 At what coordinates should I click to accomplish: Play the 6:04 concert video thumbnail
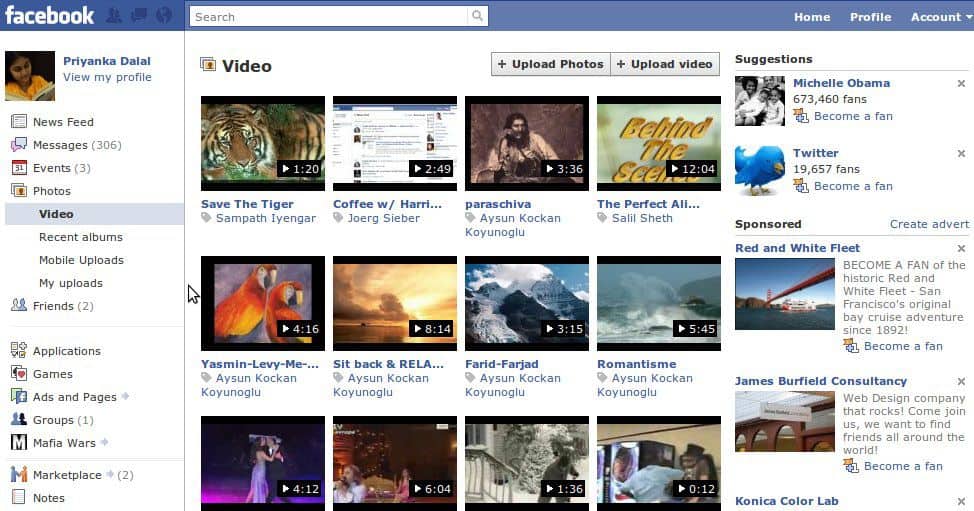tap(395, 463)
